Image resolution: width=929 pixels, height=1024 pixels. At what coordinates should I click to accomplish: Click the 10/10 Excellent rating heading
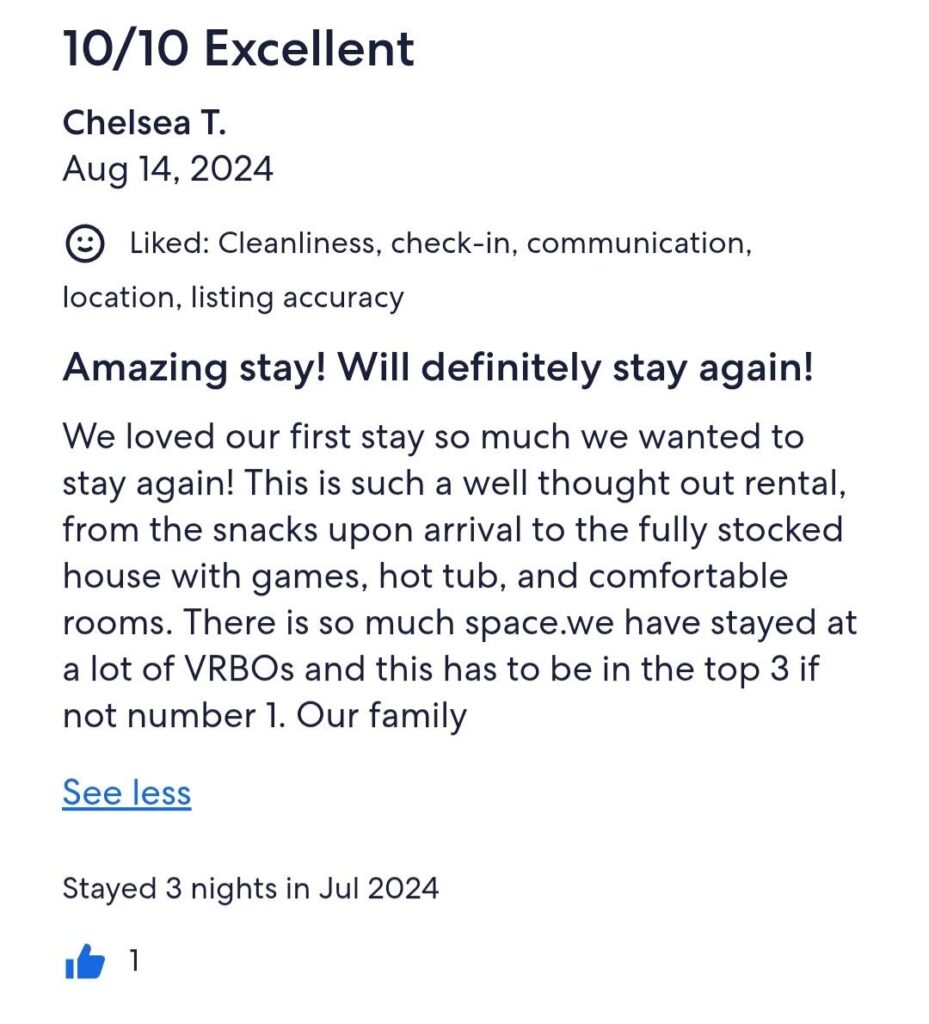tap(238, 49)
